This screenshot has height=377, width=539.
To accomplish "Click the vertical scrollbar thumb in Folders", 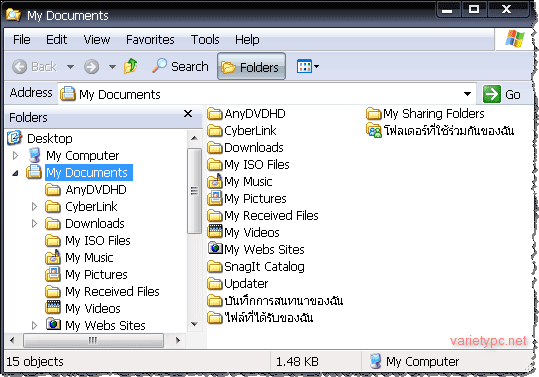I will [x=194, y=191].
